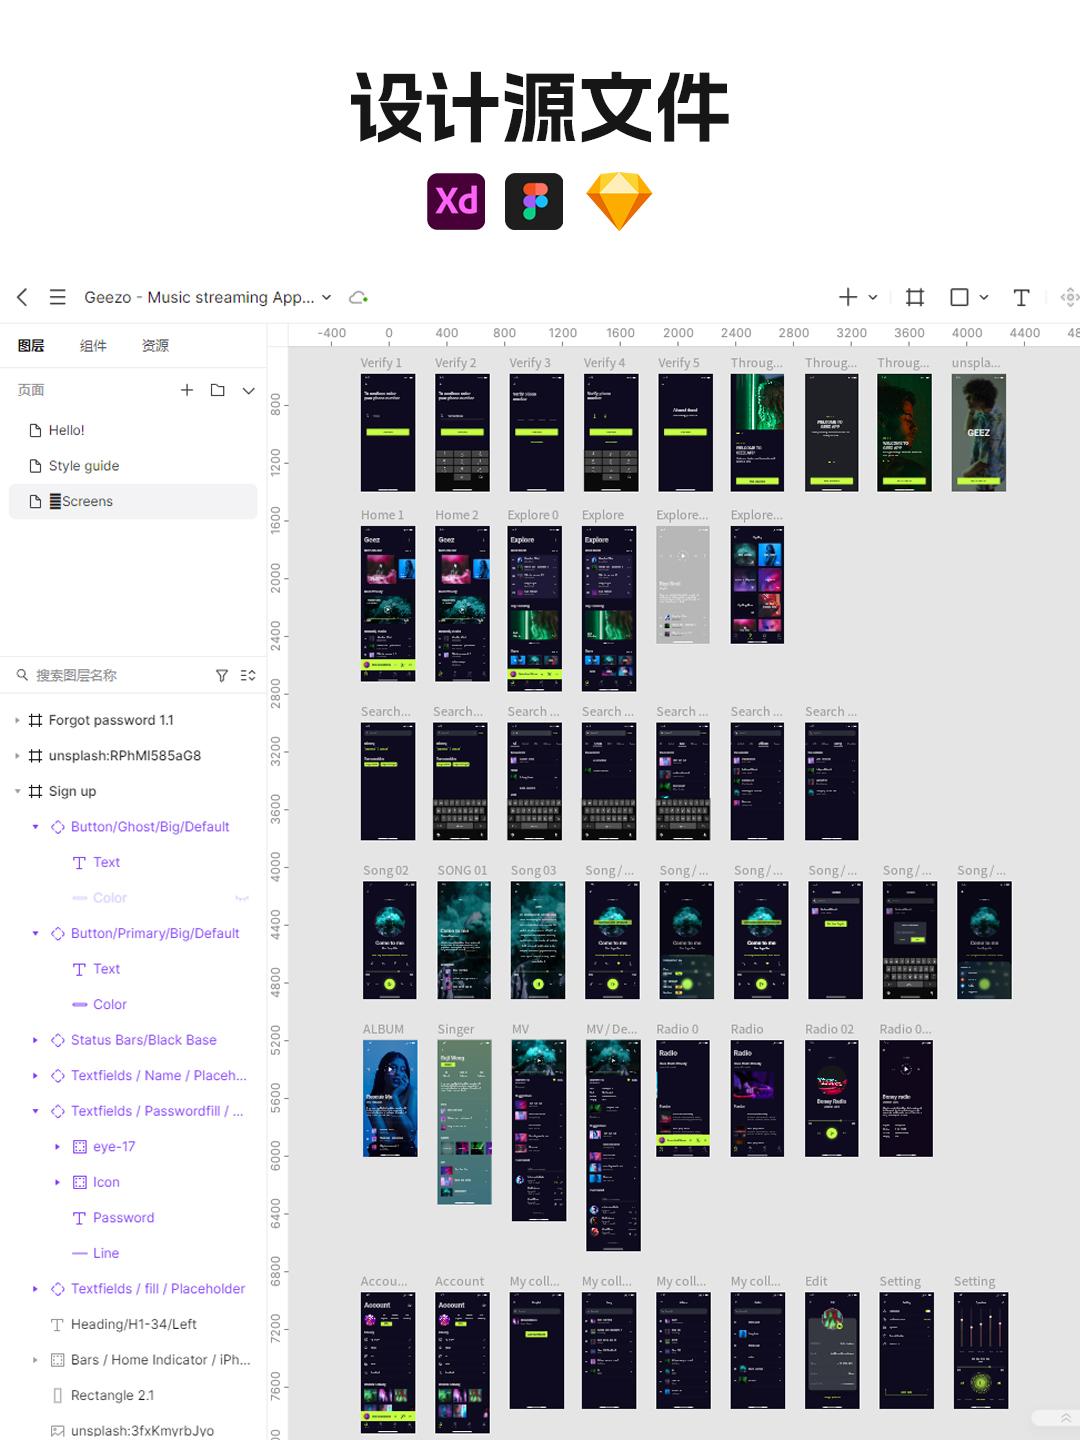1080x1440 pixels.
Task: Click the layer filter funnel icon
Action: pyautogui.click(x=222, y=676)
